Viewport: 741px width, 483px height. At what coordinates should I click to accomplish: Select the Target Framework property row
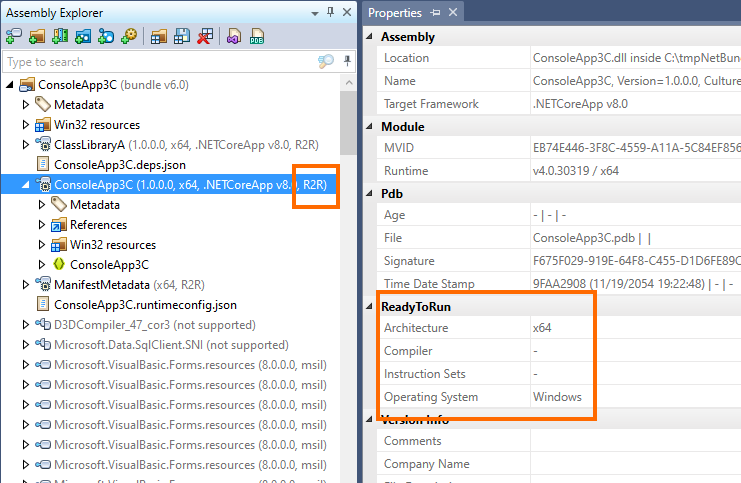pos(559,104)
